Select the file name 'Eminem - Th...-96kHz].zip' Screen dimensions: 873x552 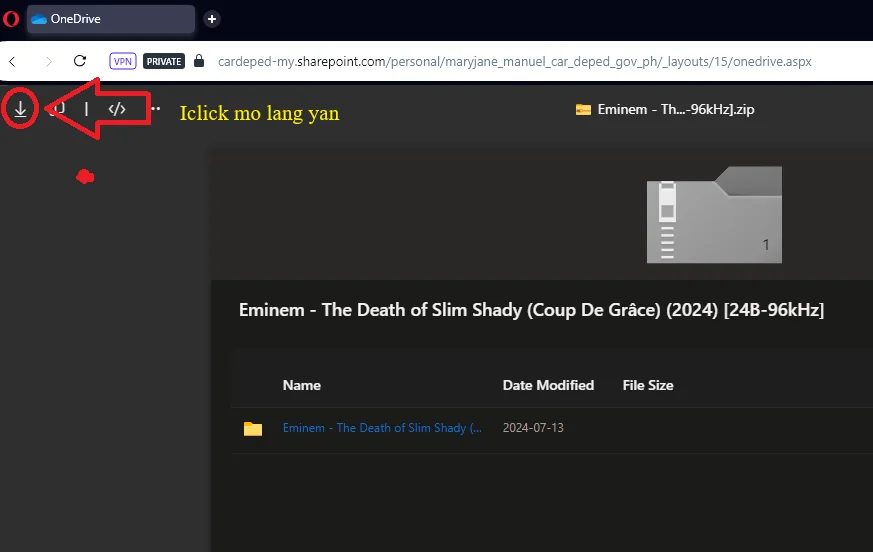pos(676,109)
